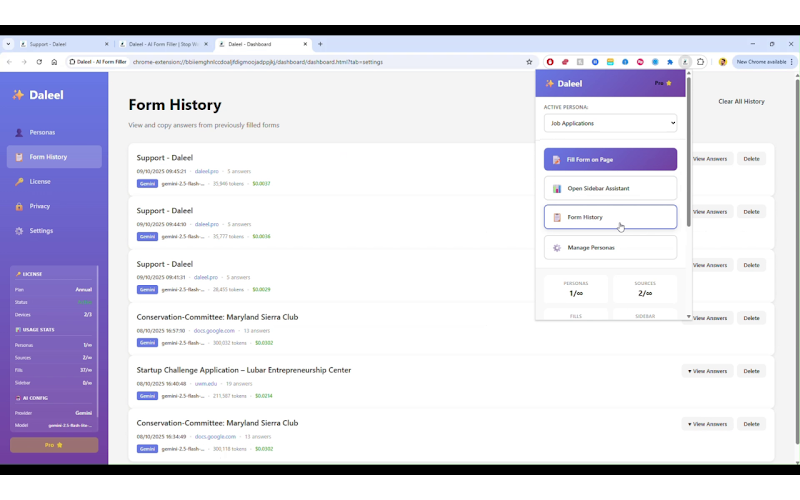
Task: Click Manage Personas in popup
Action: click(x=610, y=247)
